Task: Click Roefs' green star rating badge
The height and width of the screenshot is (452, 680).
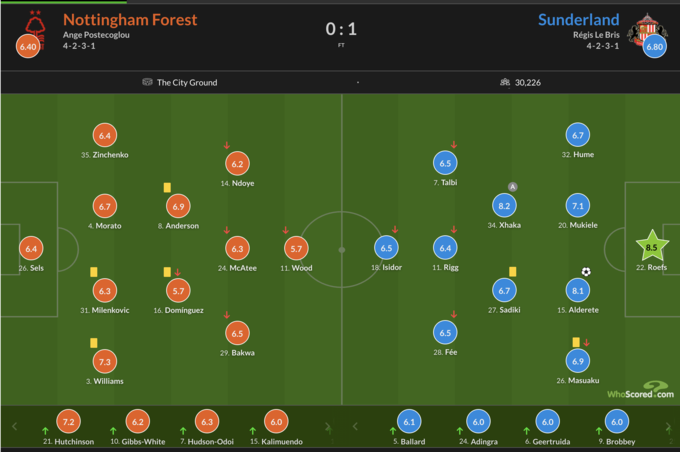Action: tap(652, 246)
